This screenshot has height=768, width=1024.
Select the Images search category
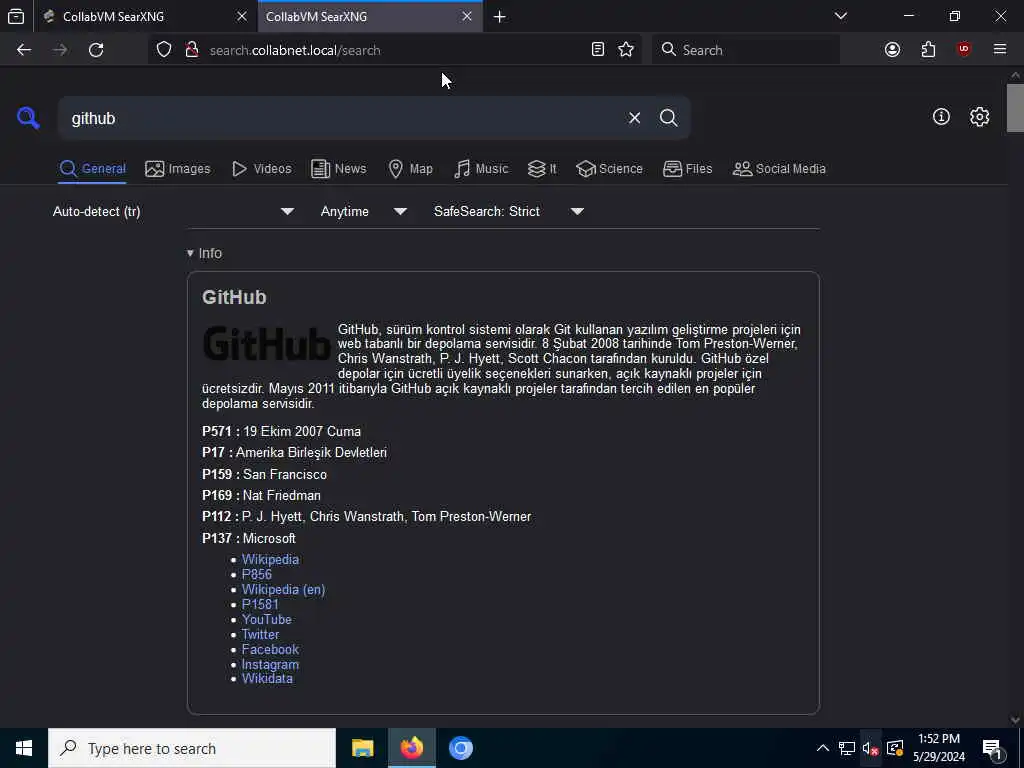(x=178, y=169)
